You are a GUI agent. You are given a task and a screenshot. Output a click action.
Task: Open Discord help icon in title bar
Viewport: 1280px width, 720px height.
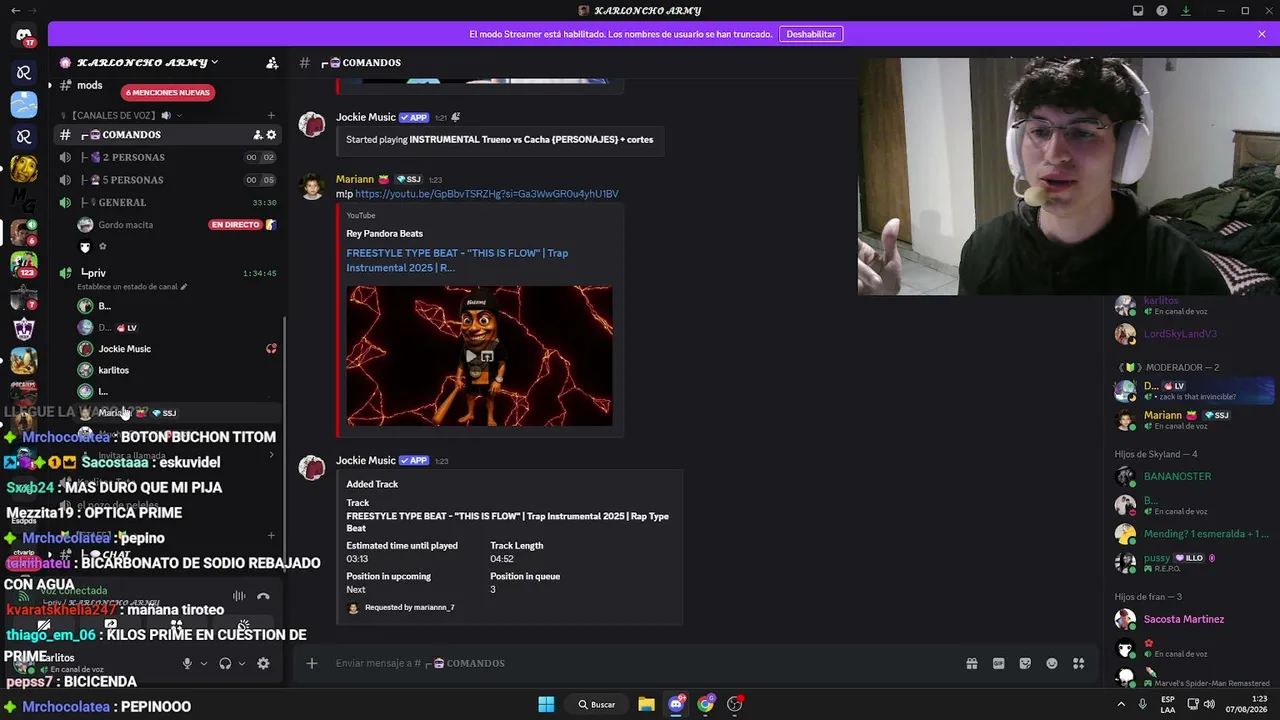pos(1162,11)
